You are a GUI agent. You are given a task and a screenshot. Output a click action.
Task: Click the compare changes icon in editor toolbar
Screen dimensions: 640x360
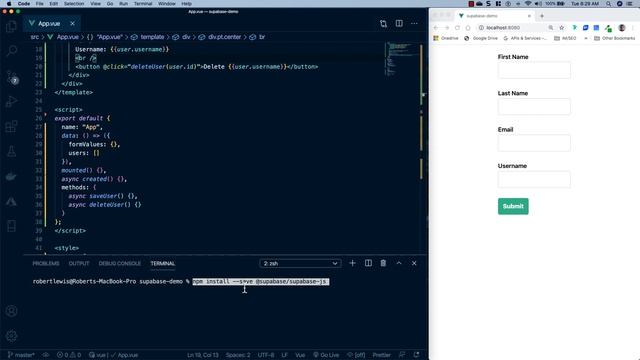(383, 24)
